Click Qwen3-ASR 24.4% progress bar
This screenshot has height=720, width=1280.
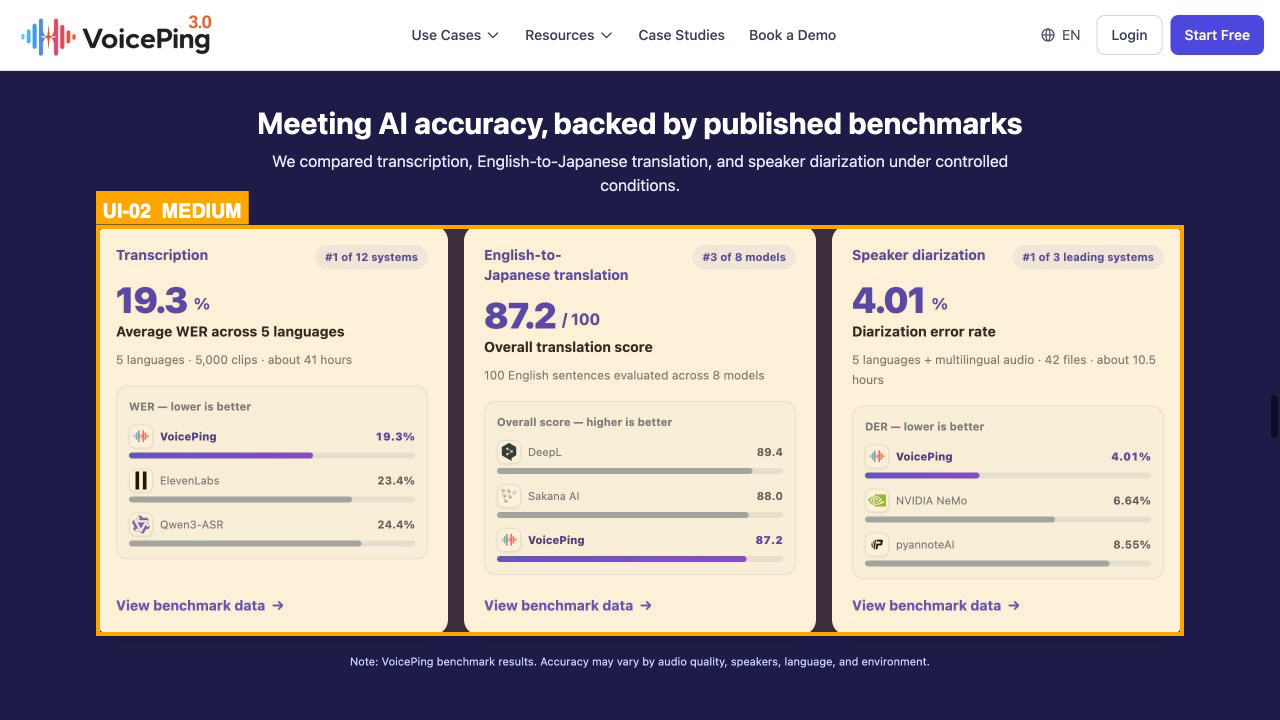coord(272,543)
